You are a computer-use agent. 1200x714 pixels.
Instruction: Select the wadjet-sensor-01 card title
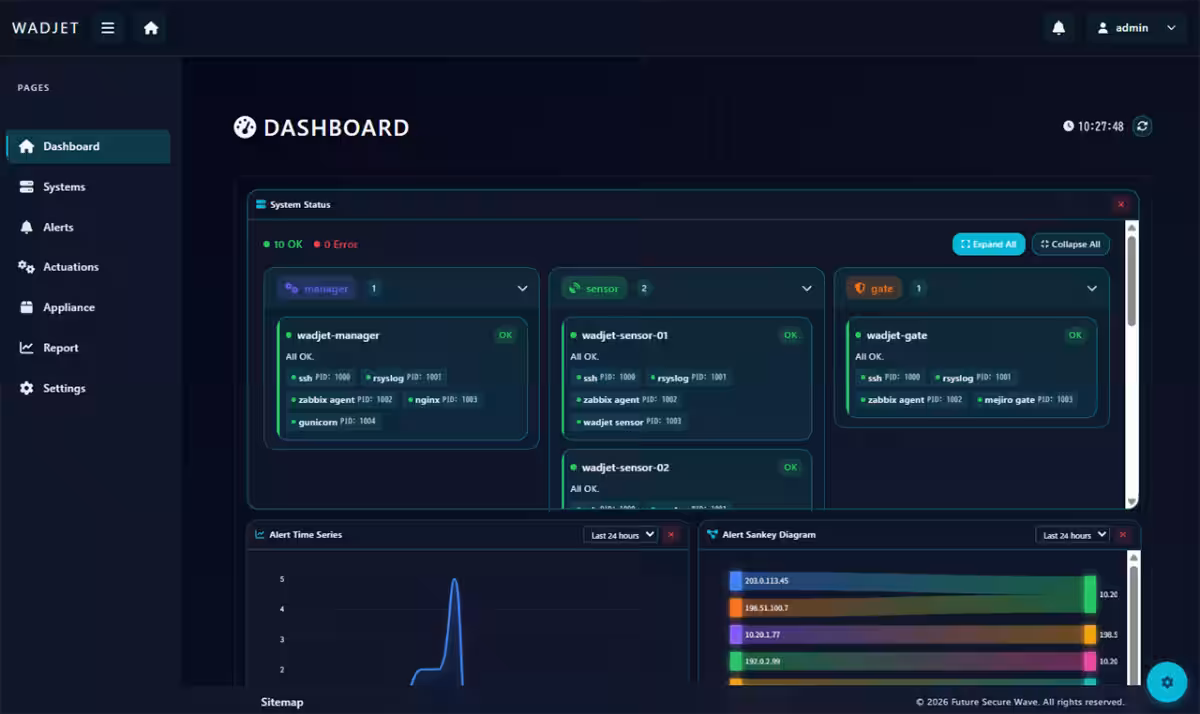[625, 335]
